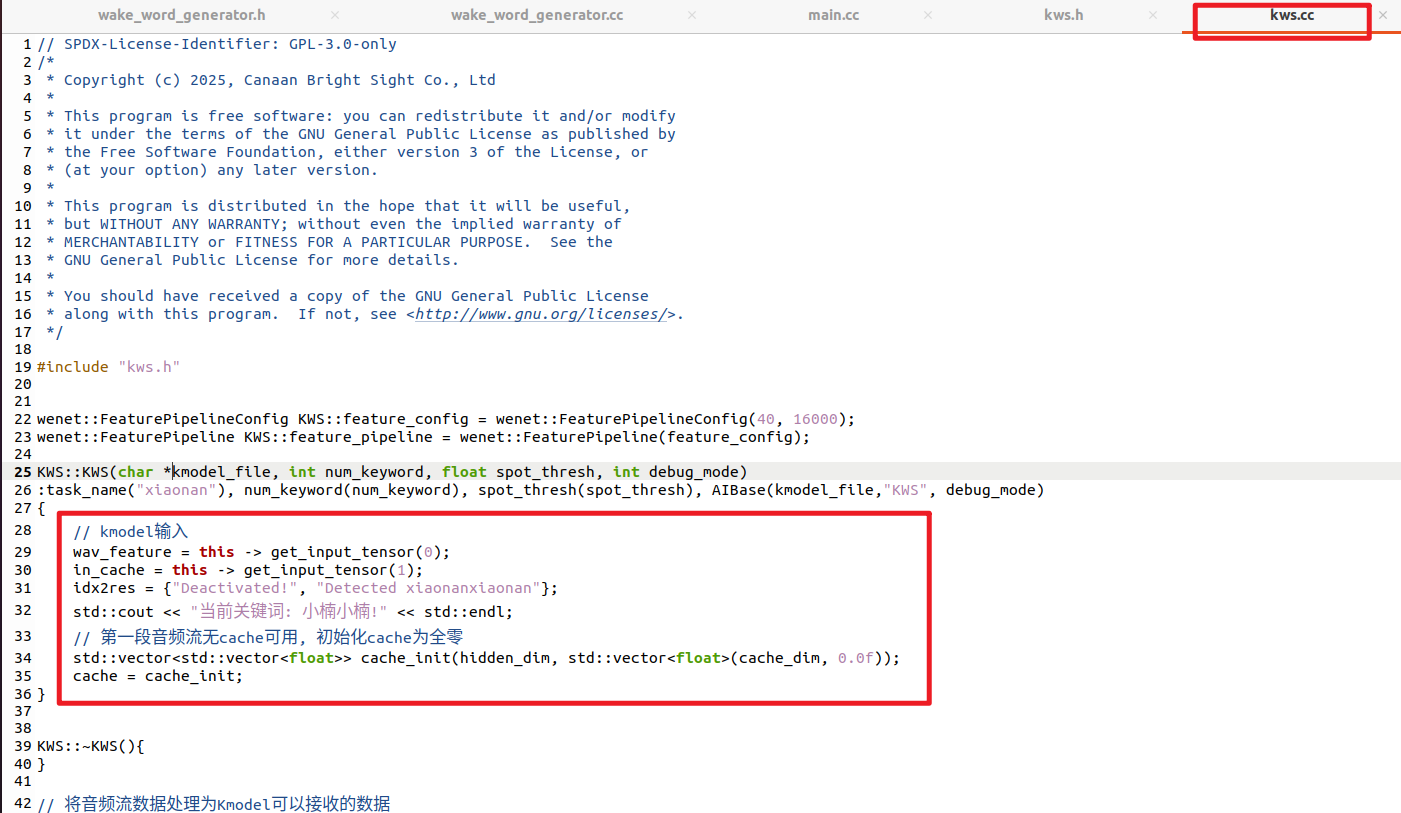Screen dimensions: 1401x813
Task: Click the cache = cache_init statement
Action: coord(157,676)
